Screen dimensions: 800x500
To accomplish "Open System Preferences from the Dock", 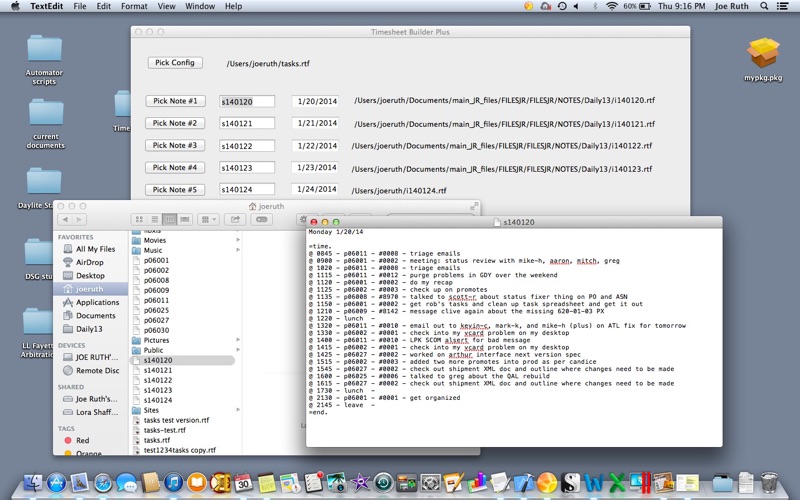I will pos(430,482).
